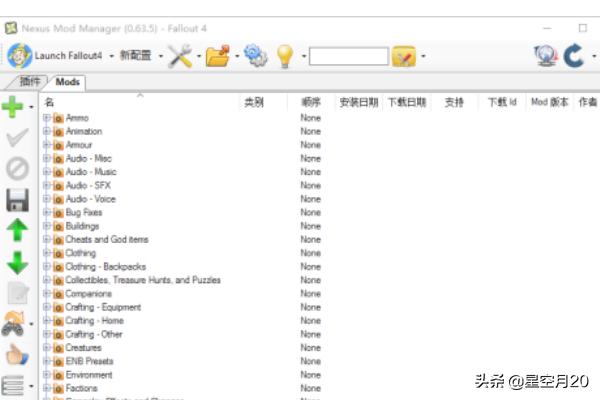
Task: Select the Creatures row
Action: coord(83,348)
